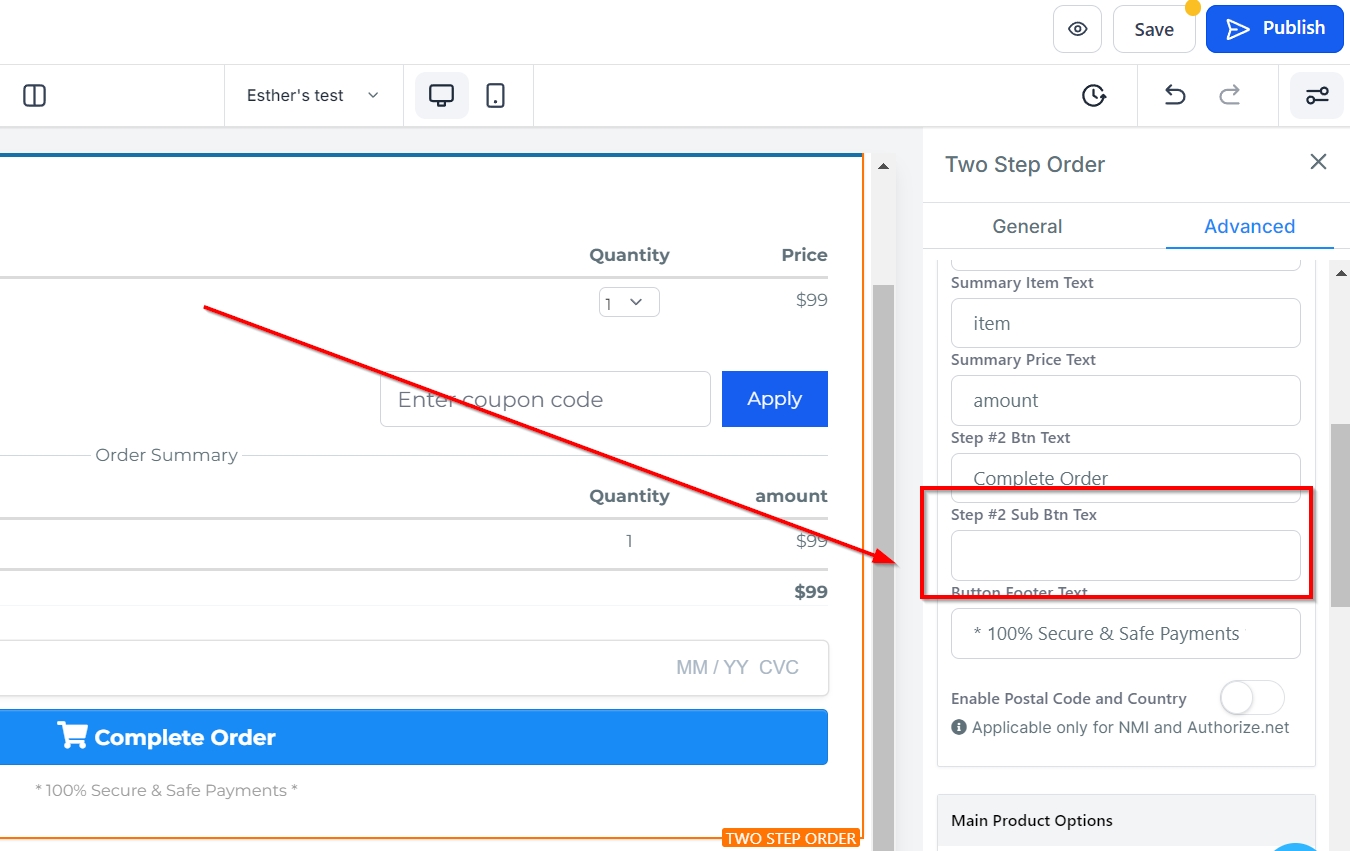Expand the Main Product Options section
This screenshot has height=851, width=1350.
click(x=1125, y=820)
